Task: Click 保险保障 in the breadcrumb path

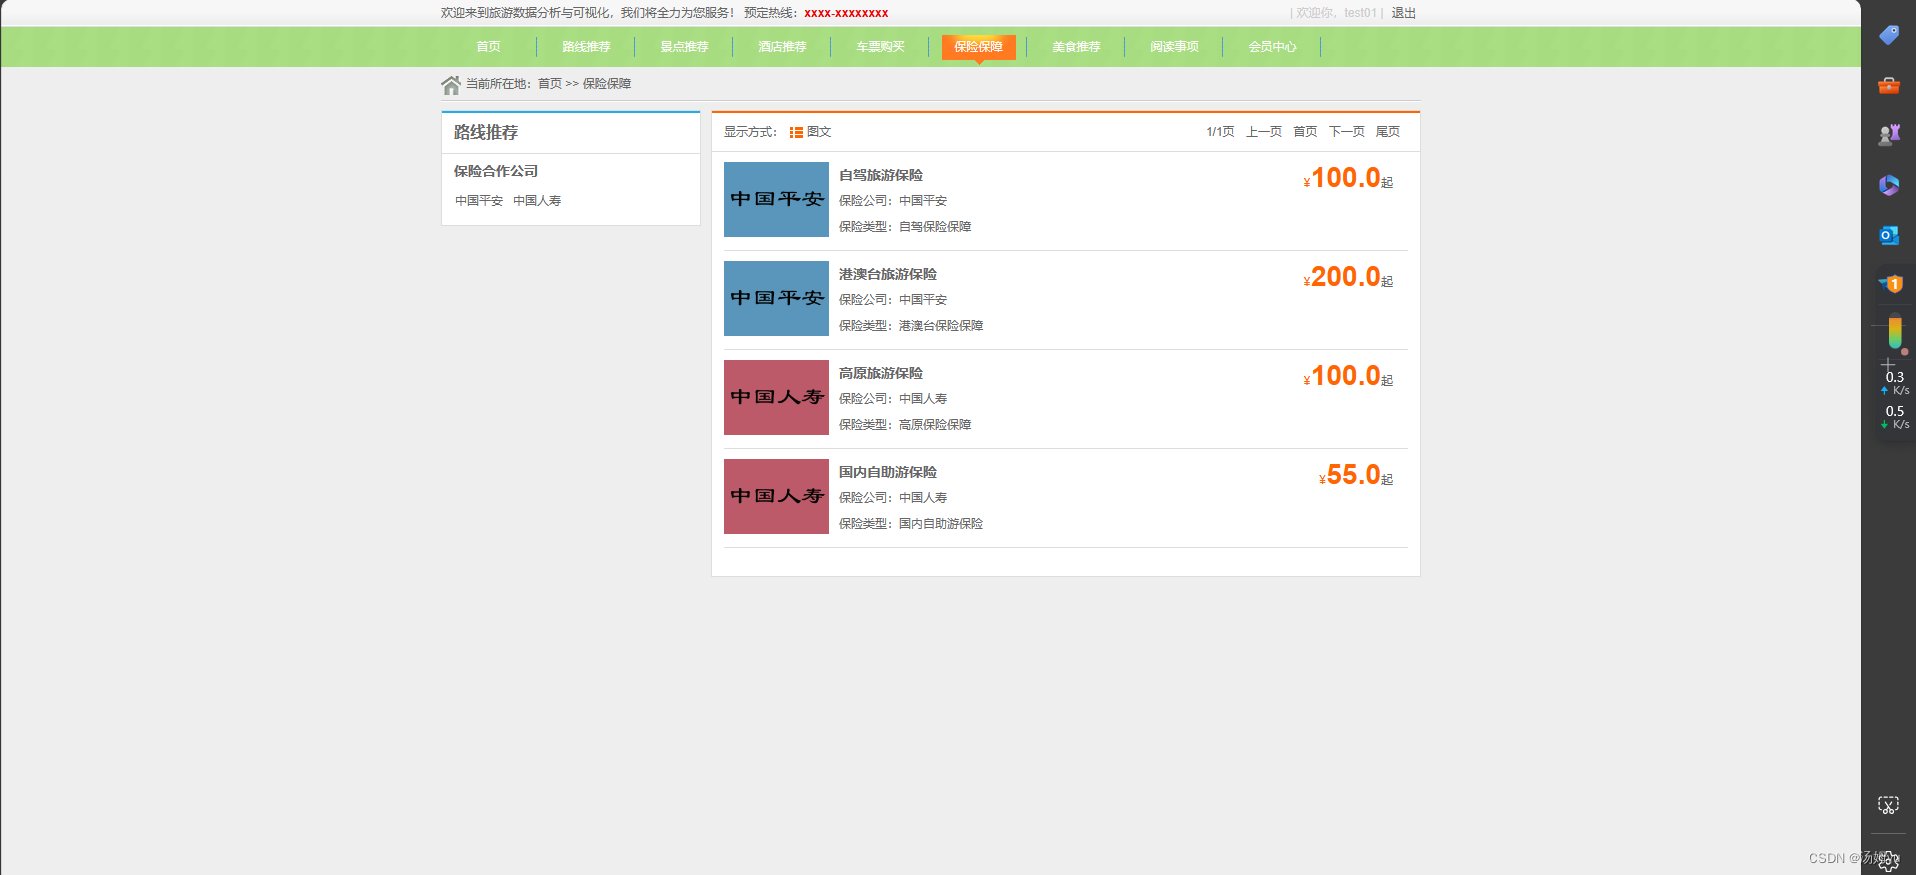Action: point(607,84)
